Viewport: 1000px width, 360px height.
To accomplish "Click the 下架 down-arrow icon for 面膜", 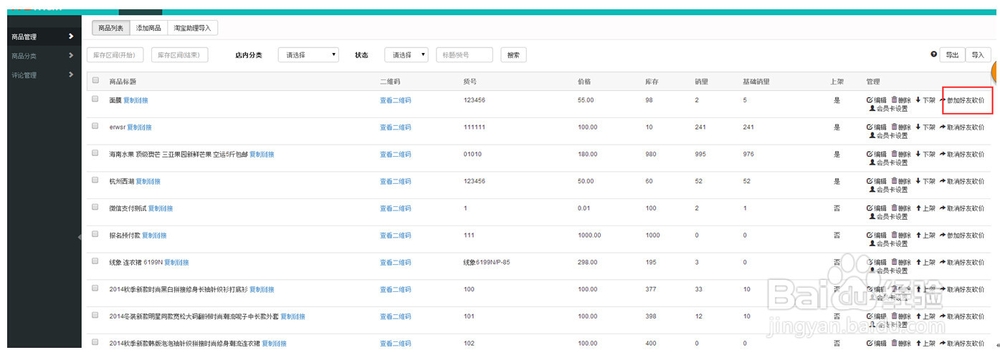I will (x=918, y=100).
